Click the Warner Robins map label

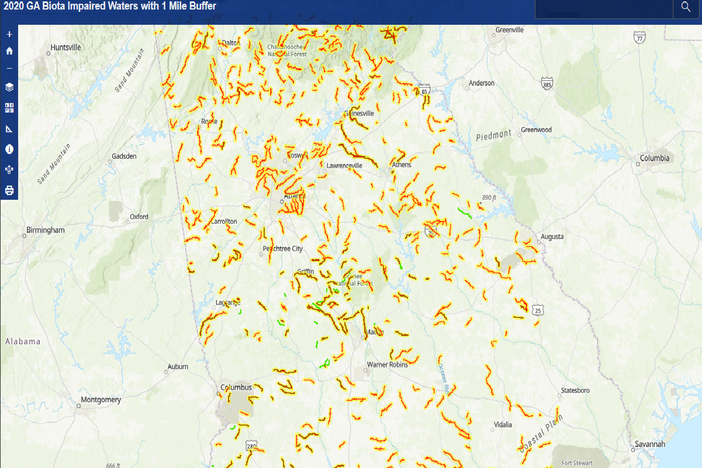coord(386,365)
